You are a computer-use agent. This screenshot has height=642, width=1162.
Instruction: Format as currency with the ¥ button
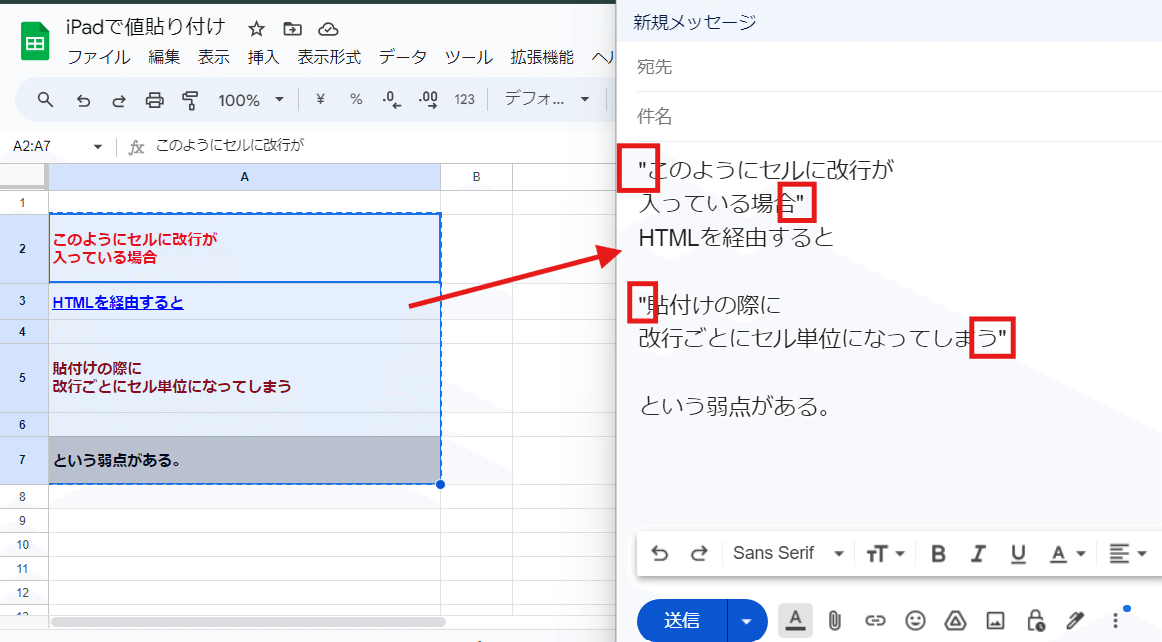pyautogui.click(x=320, y=99)
